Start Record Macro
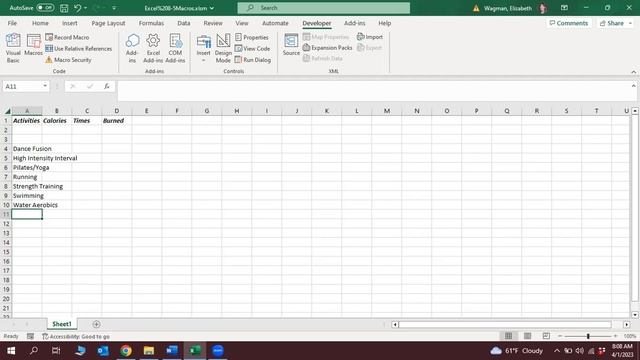The width and height of the screenshot is (640, 360). click(67, 37)
